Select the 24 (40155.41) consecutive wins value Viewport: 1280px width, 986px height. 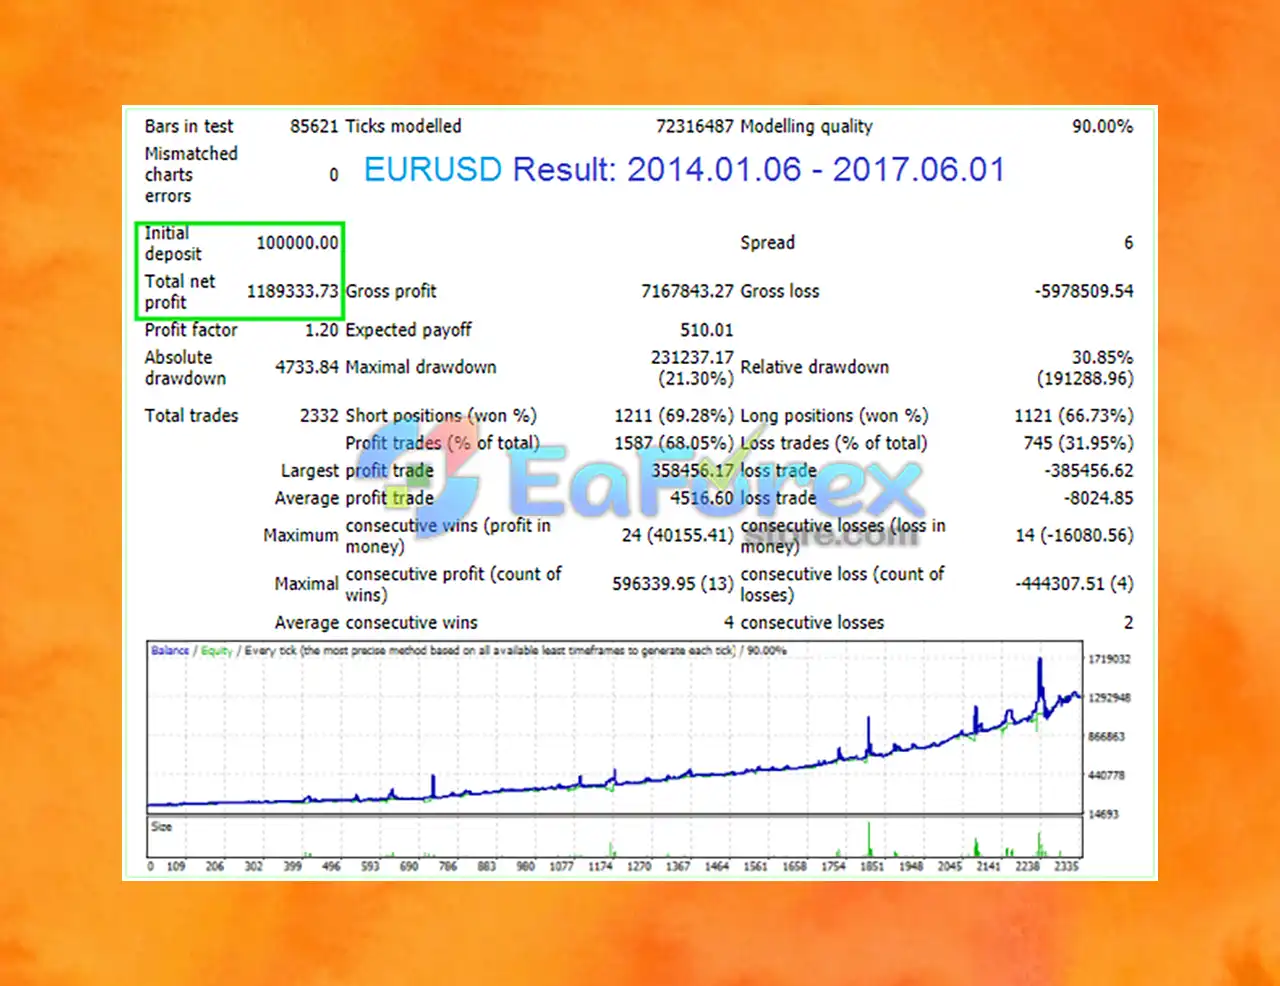point(678,536)
